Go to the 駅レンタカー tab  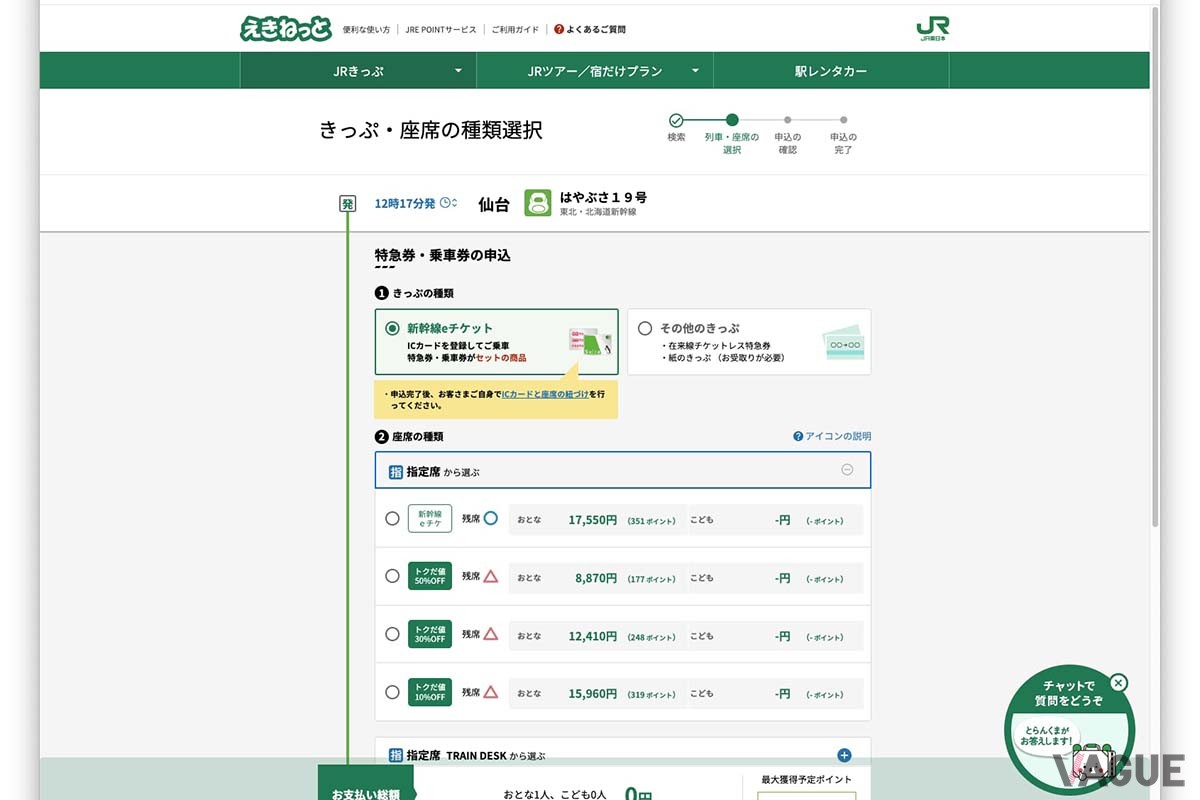pos(830,71)
